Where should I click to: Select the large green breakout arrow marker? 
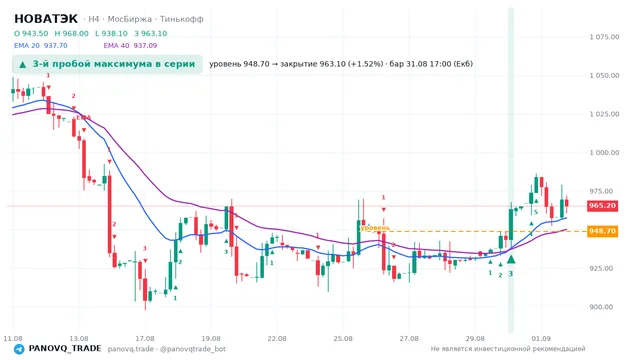click(511, 259)
